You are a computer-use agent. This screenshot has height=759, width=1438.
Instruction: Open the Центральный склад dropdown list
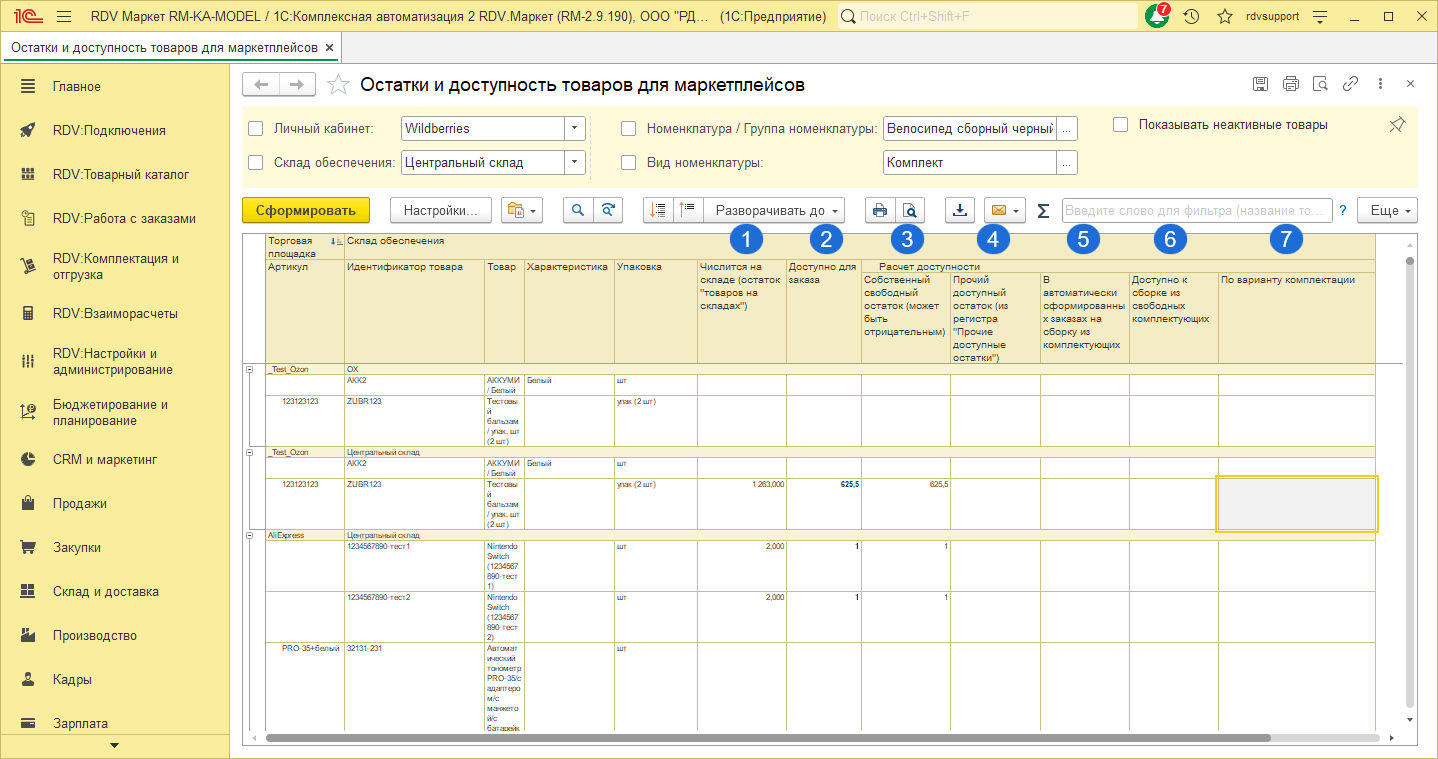574,163
